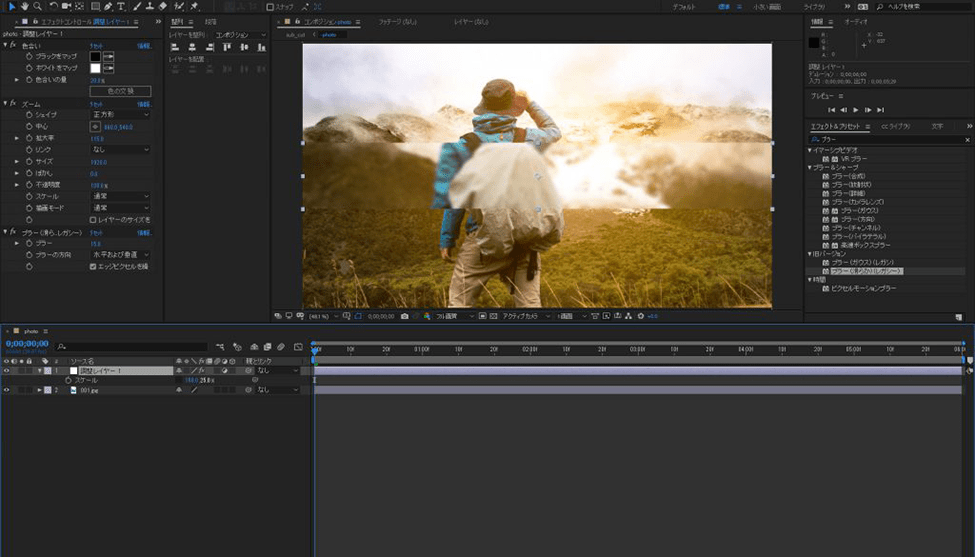Screen dimensions: 975x557
Task: Open the スケール dropdown showing 通常
Action: click(x=121, y=196)
